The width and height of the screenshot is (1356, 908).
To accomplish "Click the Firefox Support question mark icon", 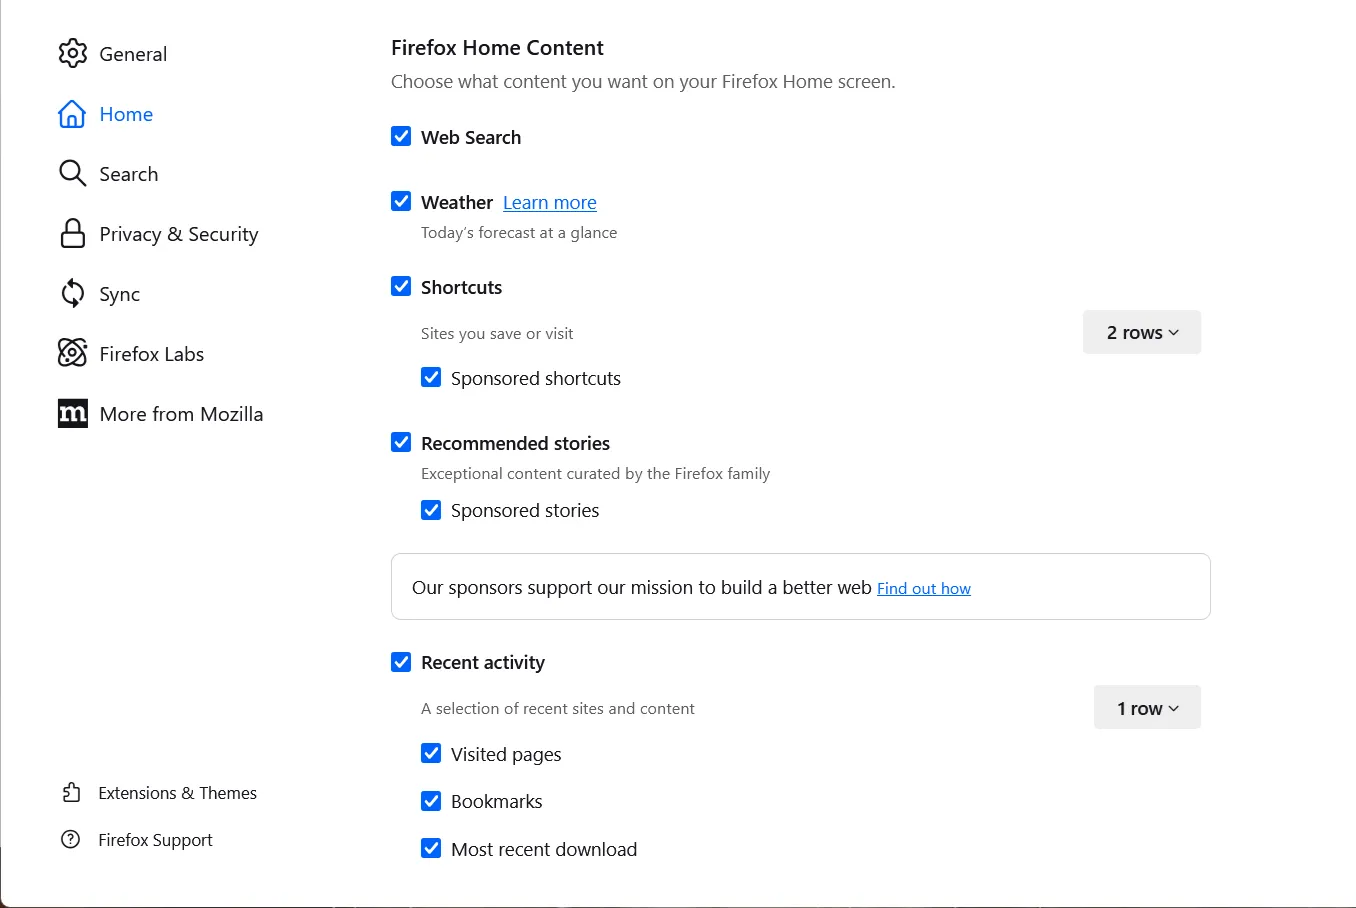I will 71,840.
